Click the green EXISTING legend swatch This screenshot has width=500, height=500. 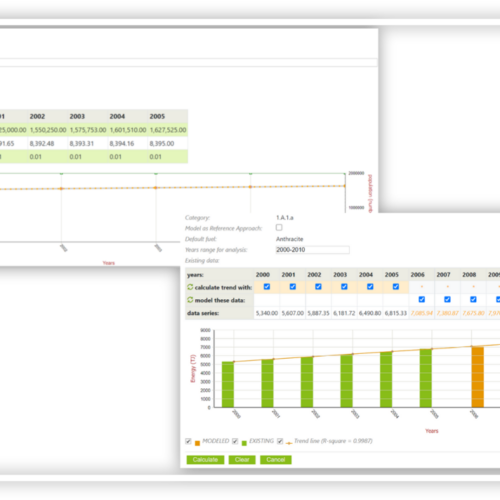click(x=244, y=443)
